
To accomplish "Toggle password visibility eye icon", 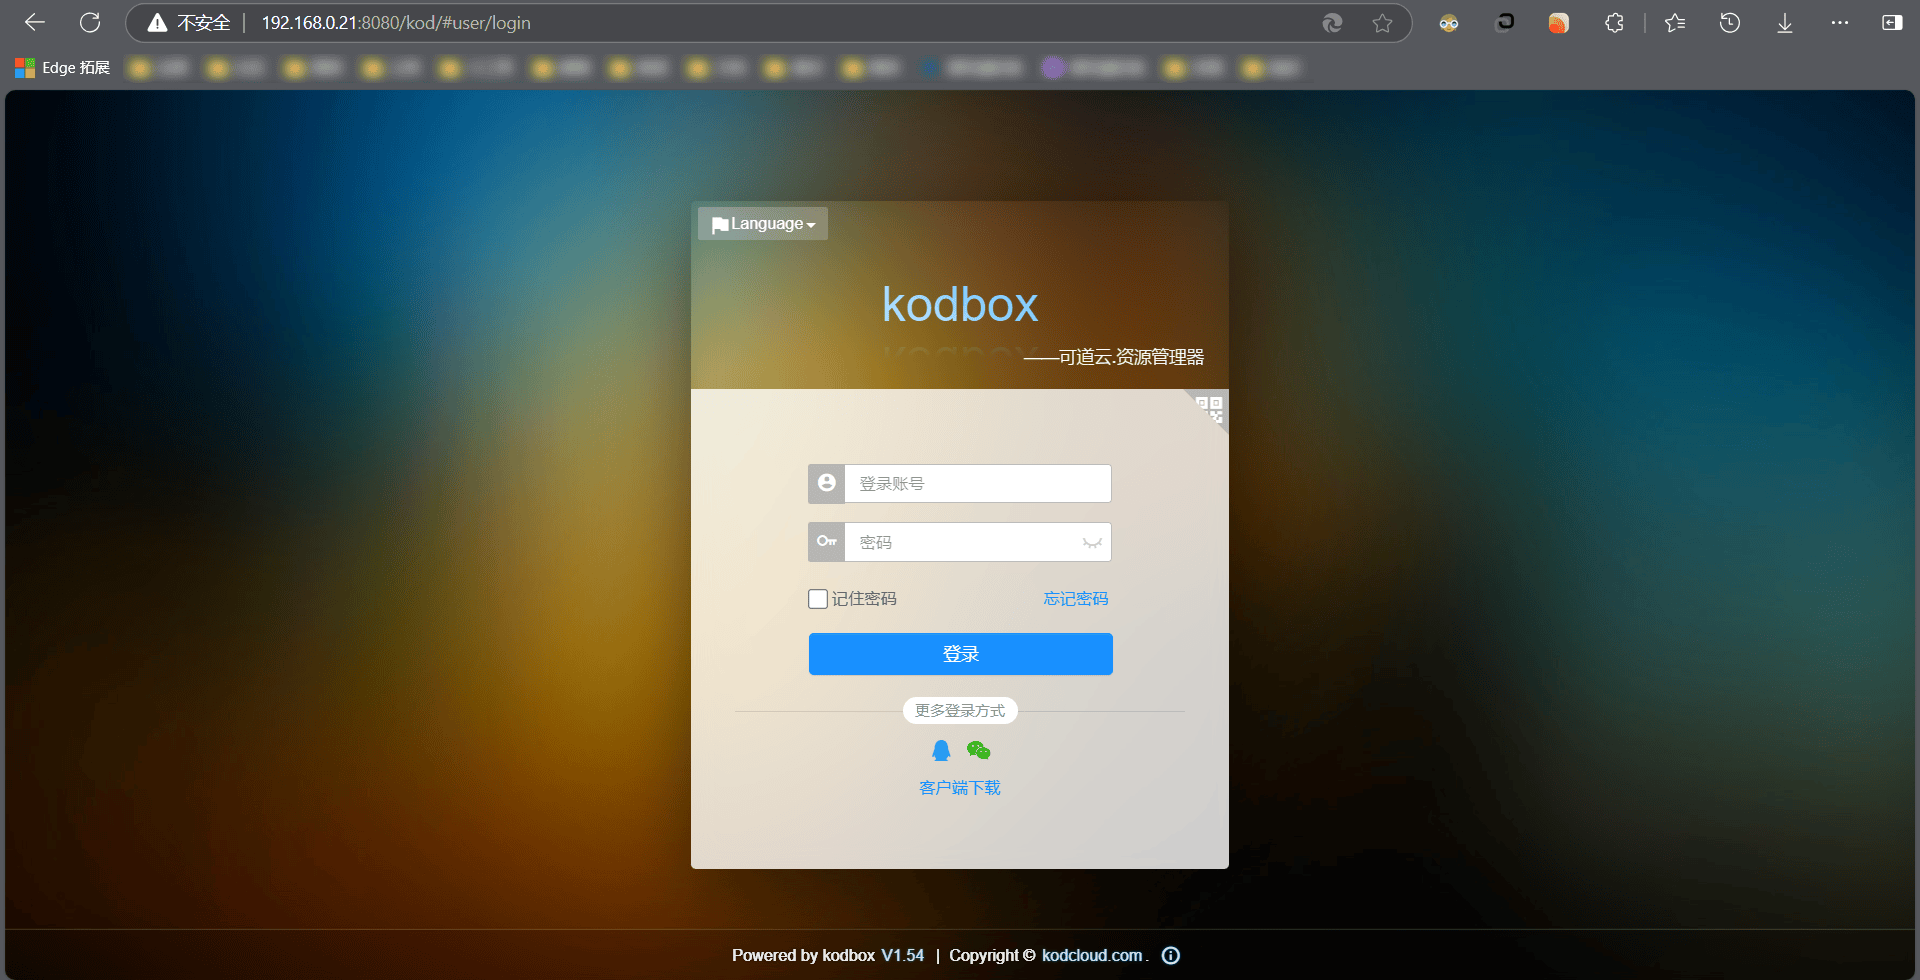I will pyautogui.click(x=1092, y=542).
